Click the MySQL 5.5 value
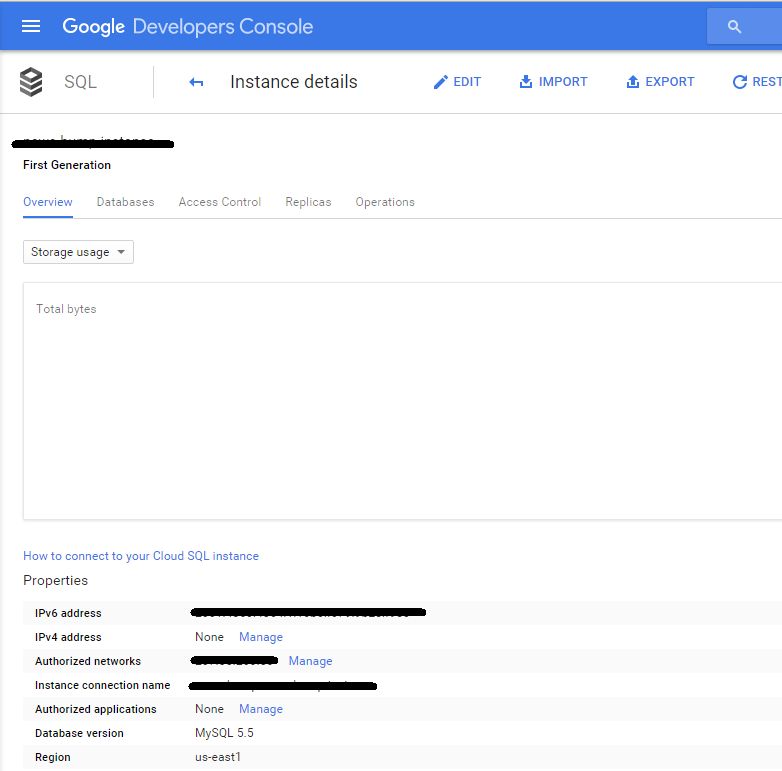 tap(224, 733)
